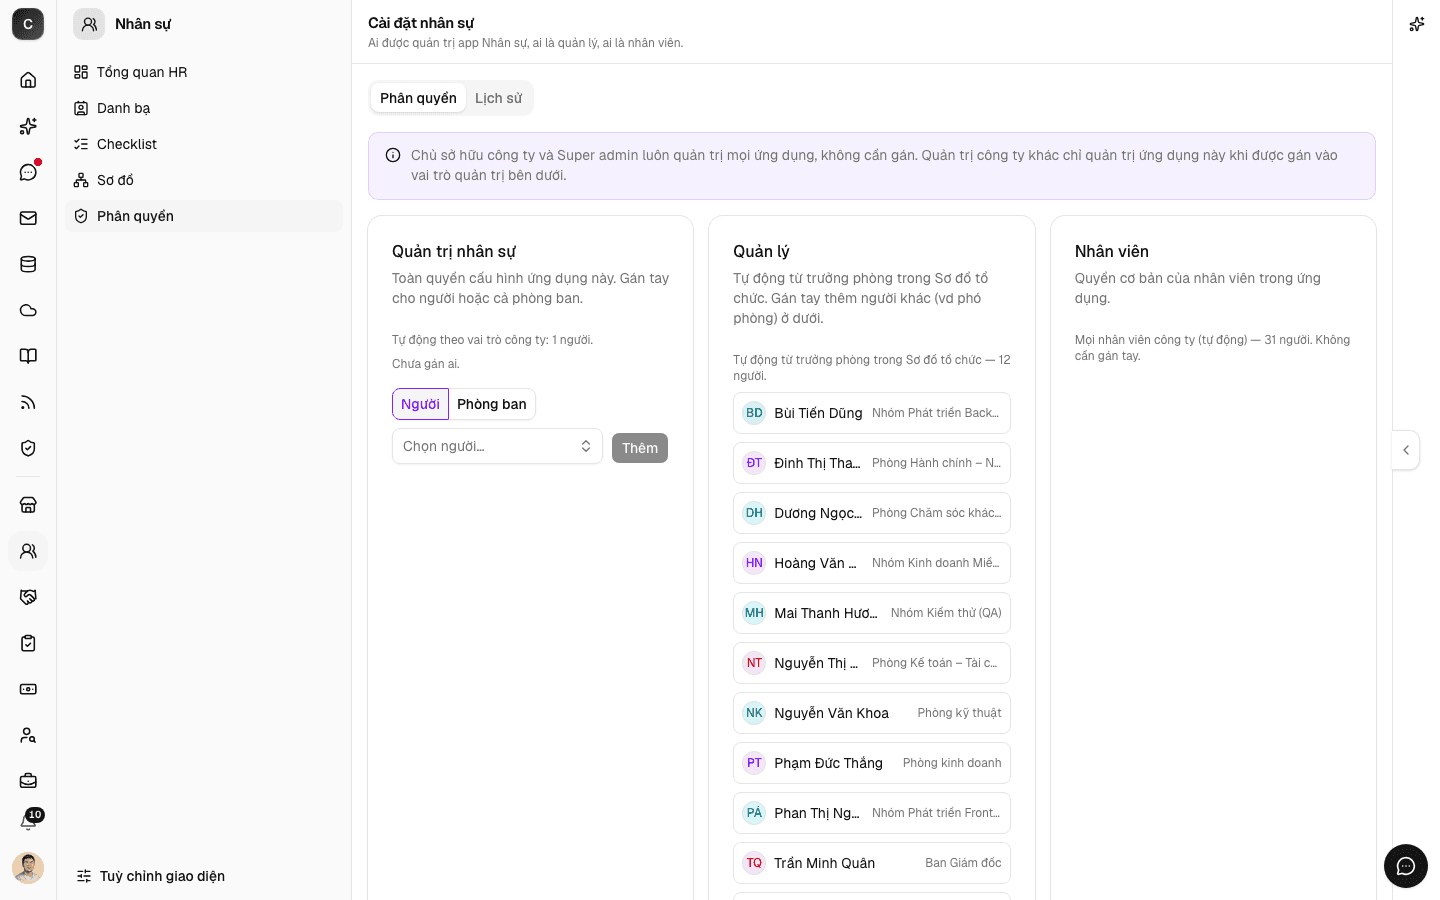
Task: Switch to the Lịch sử tab
Action: (498, 98)
